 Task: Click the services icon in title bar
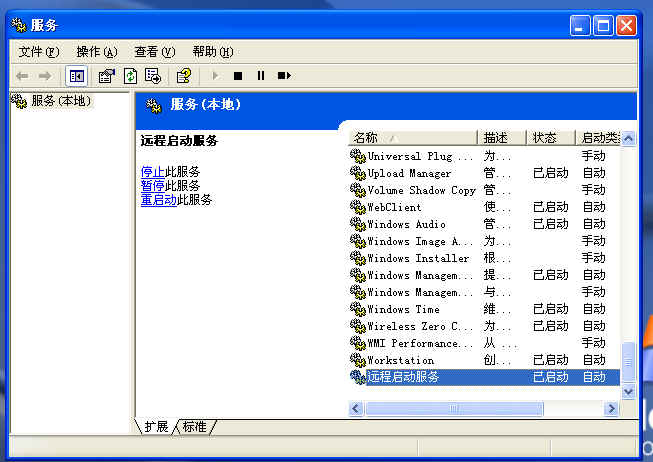(x=19, y=25)
